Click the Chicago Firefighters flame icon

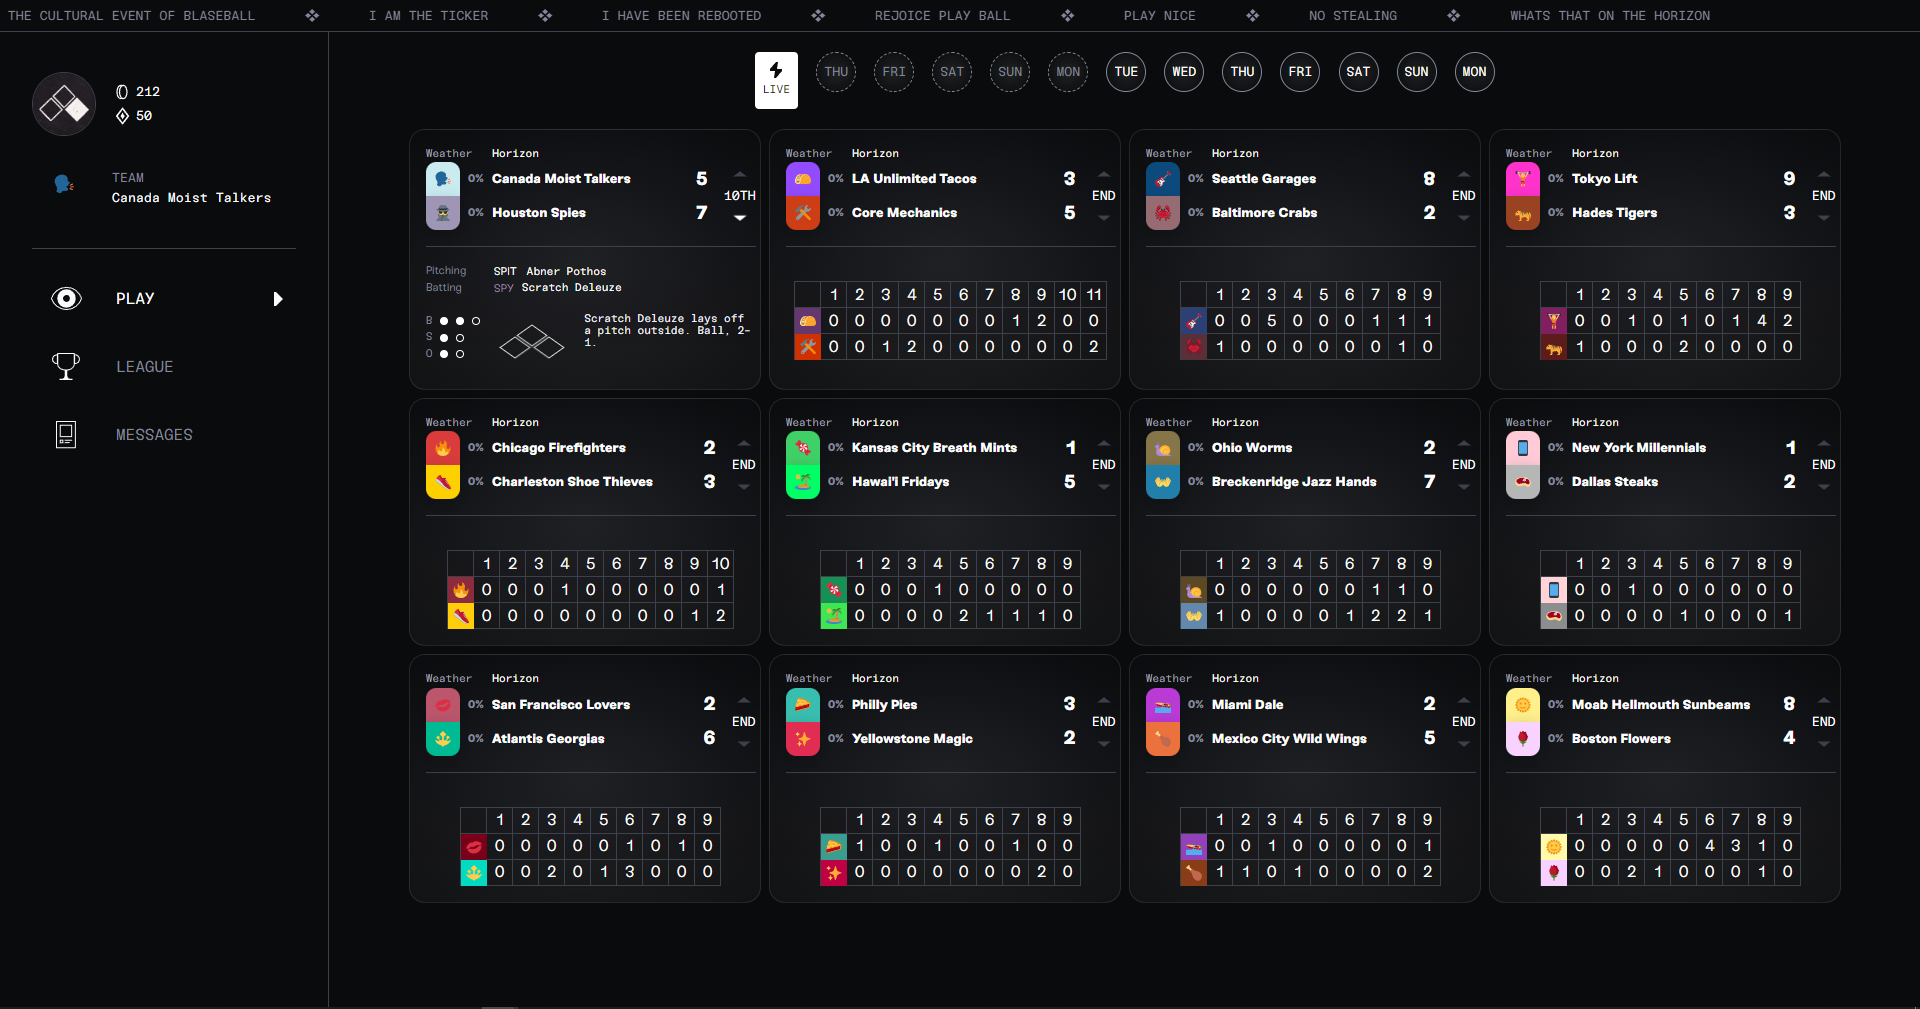coord(442,448)
